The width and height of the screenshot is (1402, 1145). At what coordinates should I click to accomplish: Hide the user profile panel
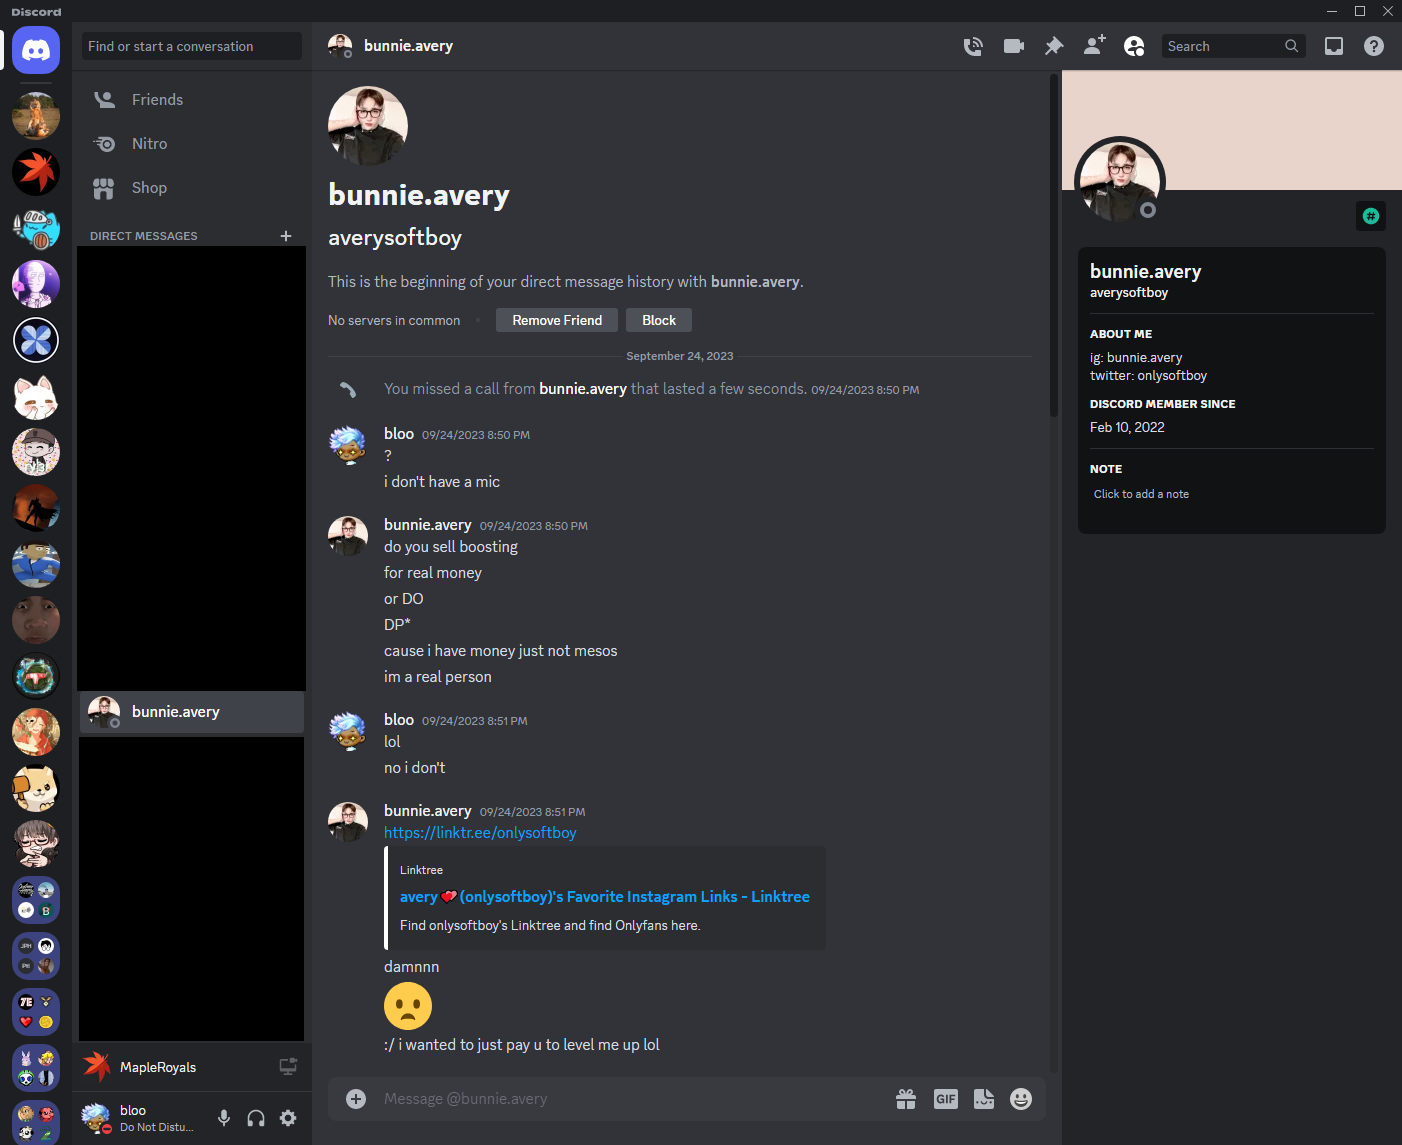1134,46
